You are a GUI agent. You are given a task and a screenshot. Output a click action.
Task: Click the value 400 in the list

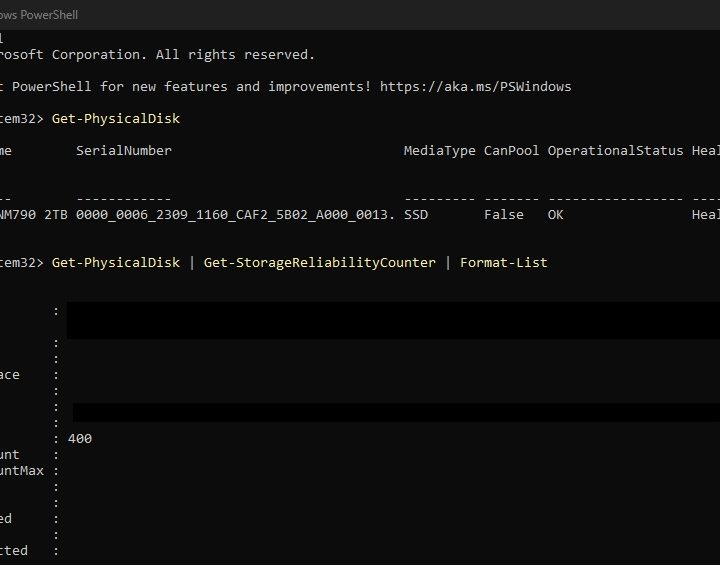(80, 439)
